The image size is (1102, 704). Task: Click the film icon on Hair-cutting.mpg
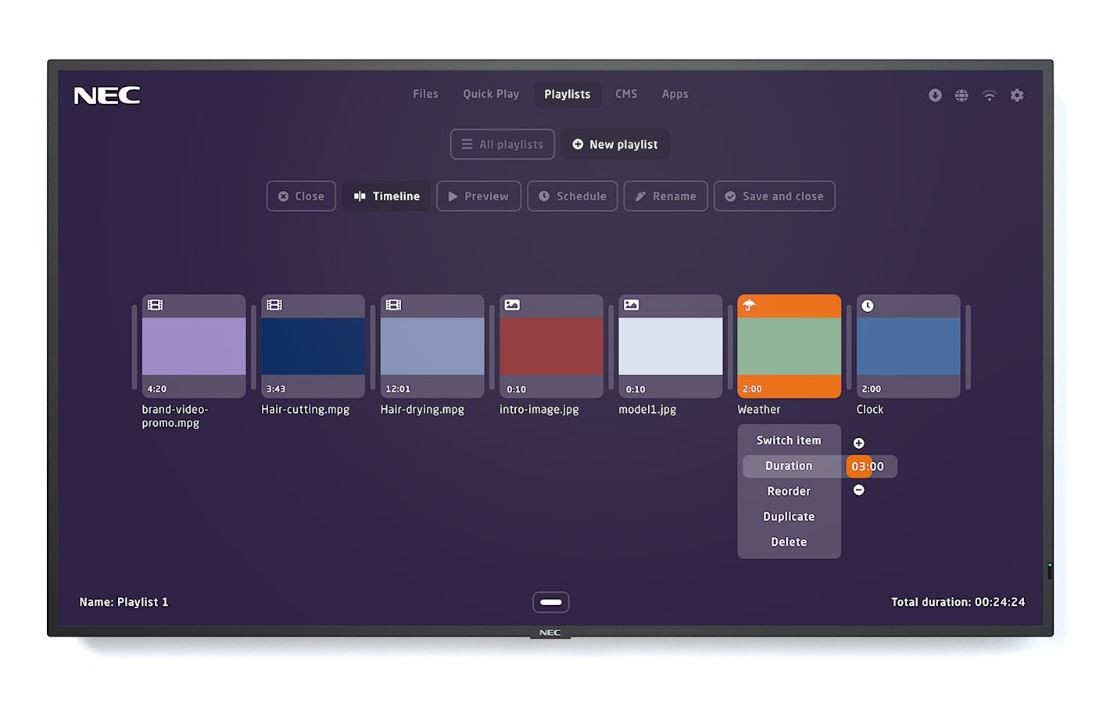(x=274, y=305)
